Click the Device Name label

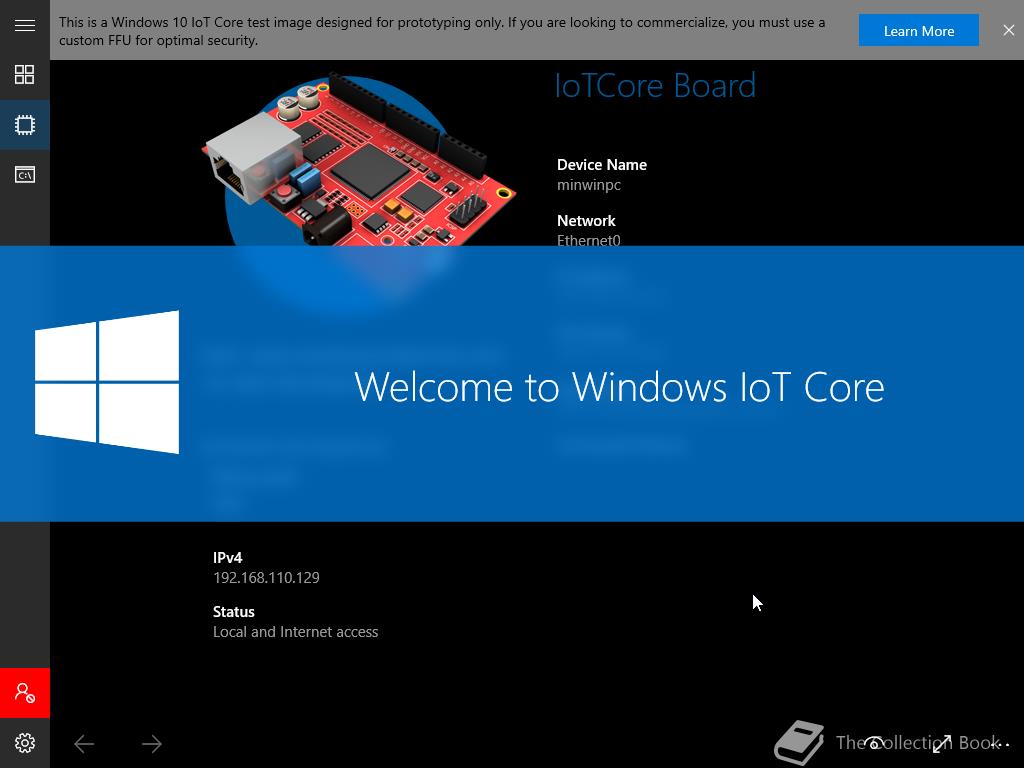[601, 165]
